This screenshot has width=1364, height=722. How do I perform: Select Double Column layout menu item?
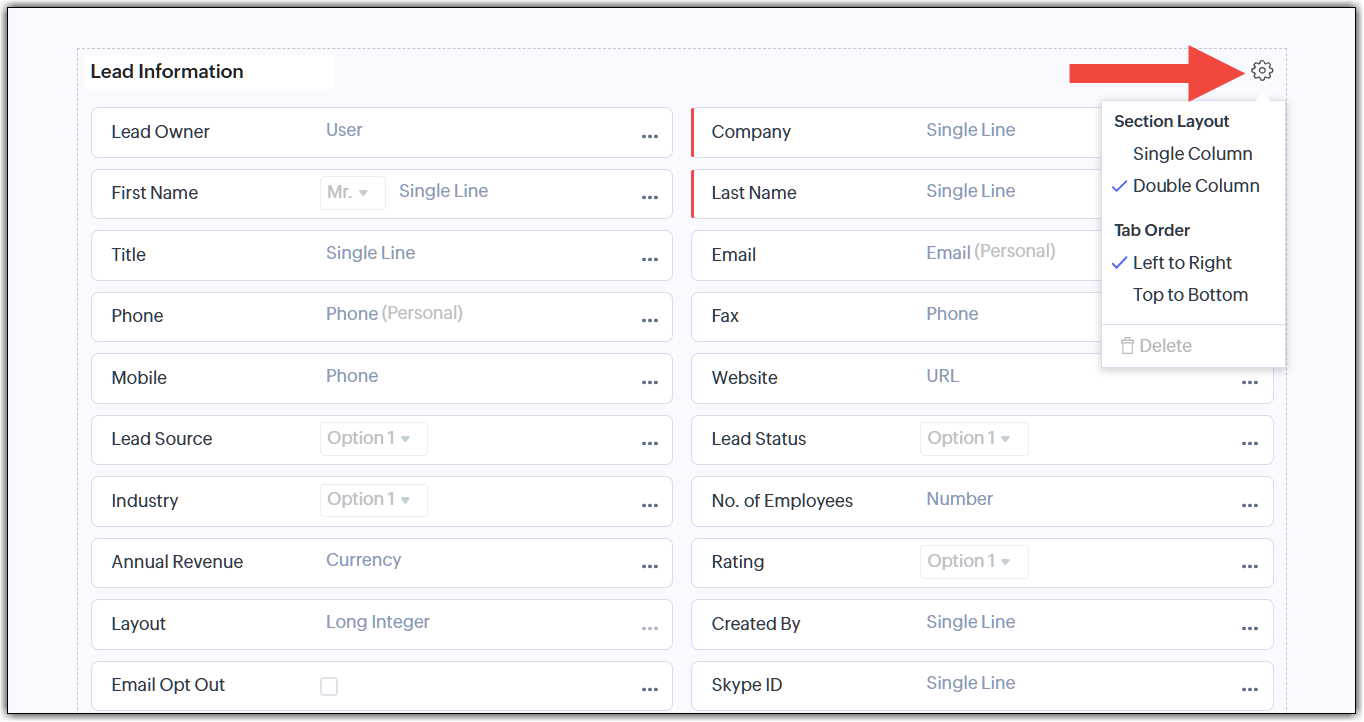1196,186
